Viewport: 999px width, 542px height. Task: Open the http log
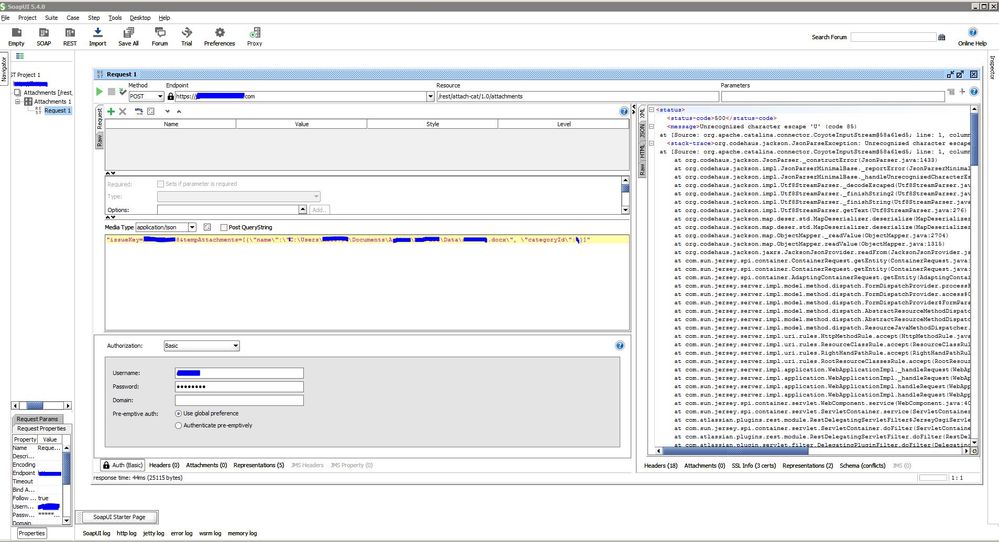point(126,533)
